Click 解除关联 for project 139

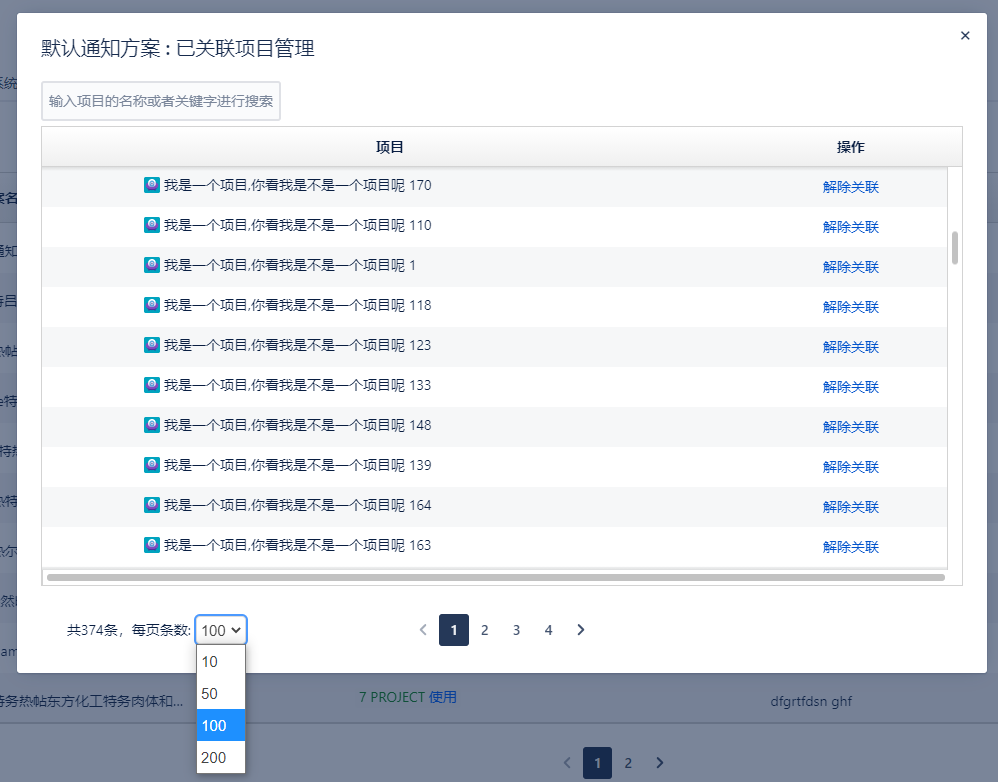851,467
